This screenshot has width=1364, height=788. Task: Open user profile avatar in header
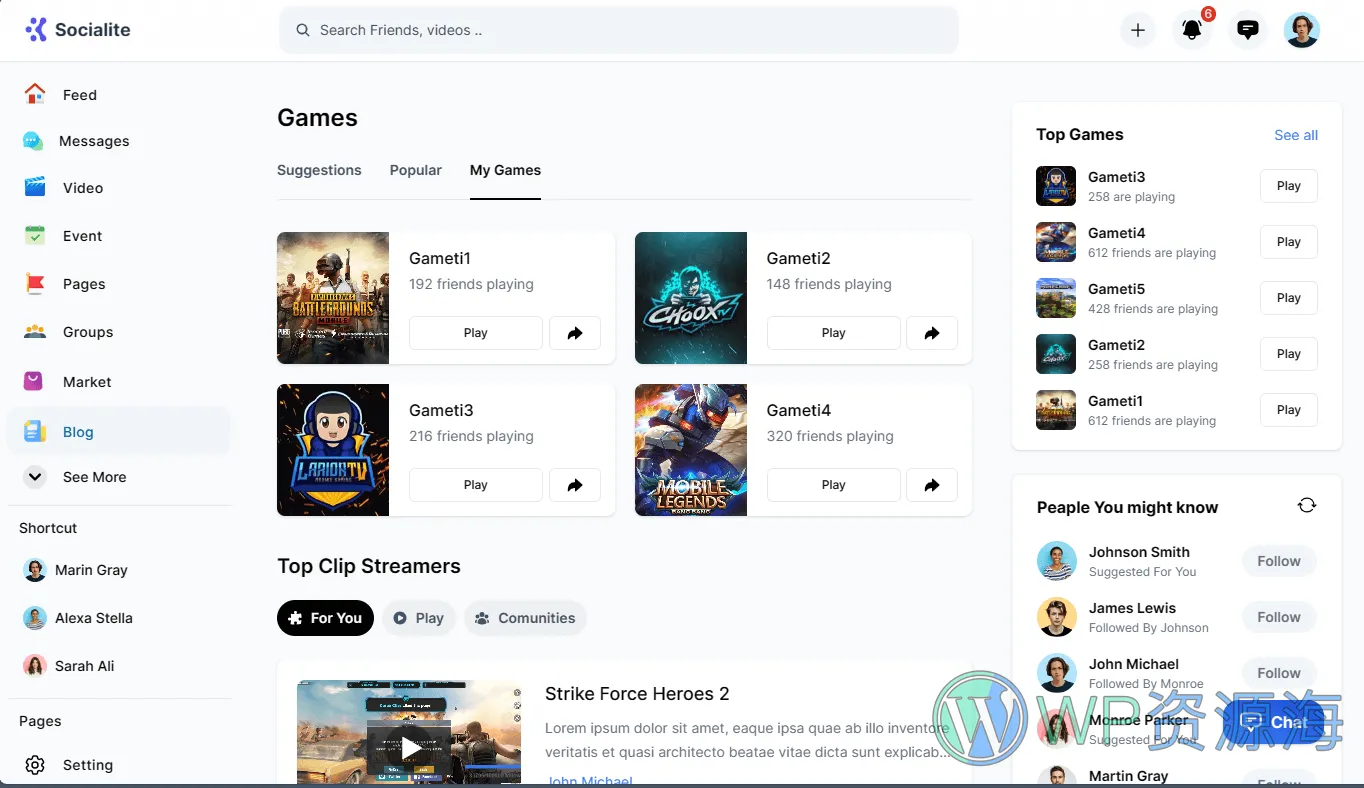pos(1301,30)
